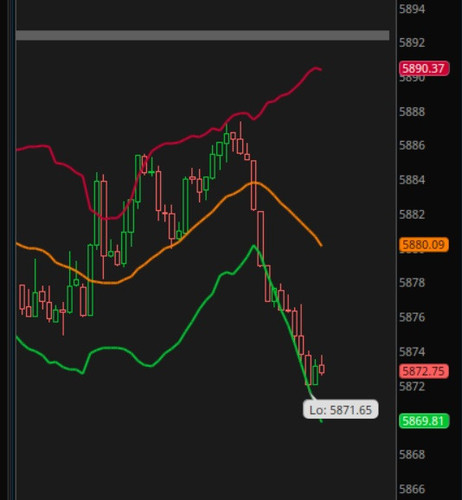Click the 5892 price axis label
The image size is (462, 500).
tap(412, 43)
